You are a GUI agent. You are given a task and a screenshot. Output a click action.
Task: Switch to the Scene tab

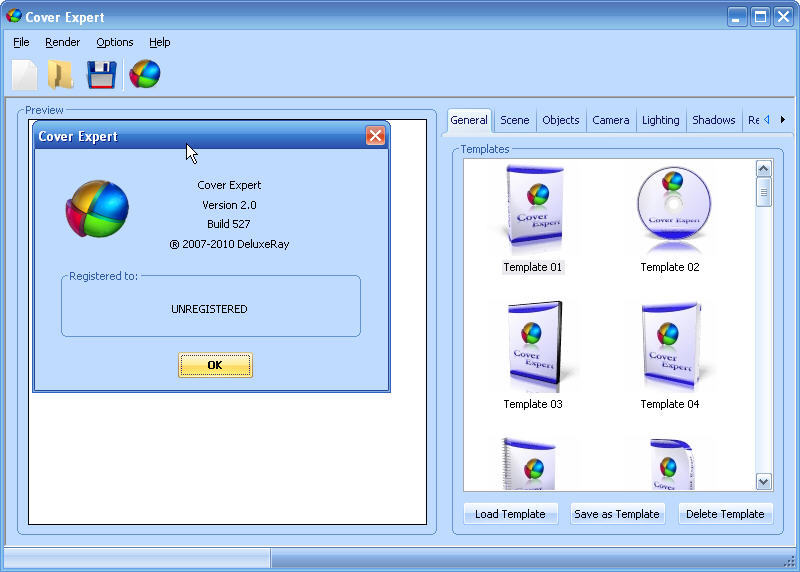pos(515,120)
